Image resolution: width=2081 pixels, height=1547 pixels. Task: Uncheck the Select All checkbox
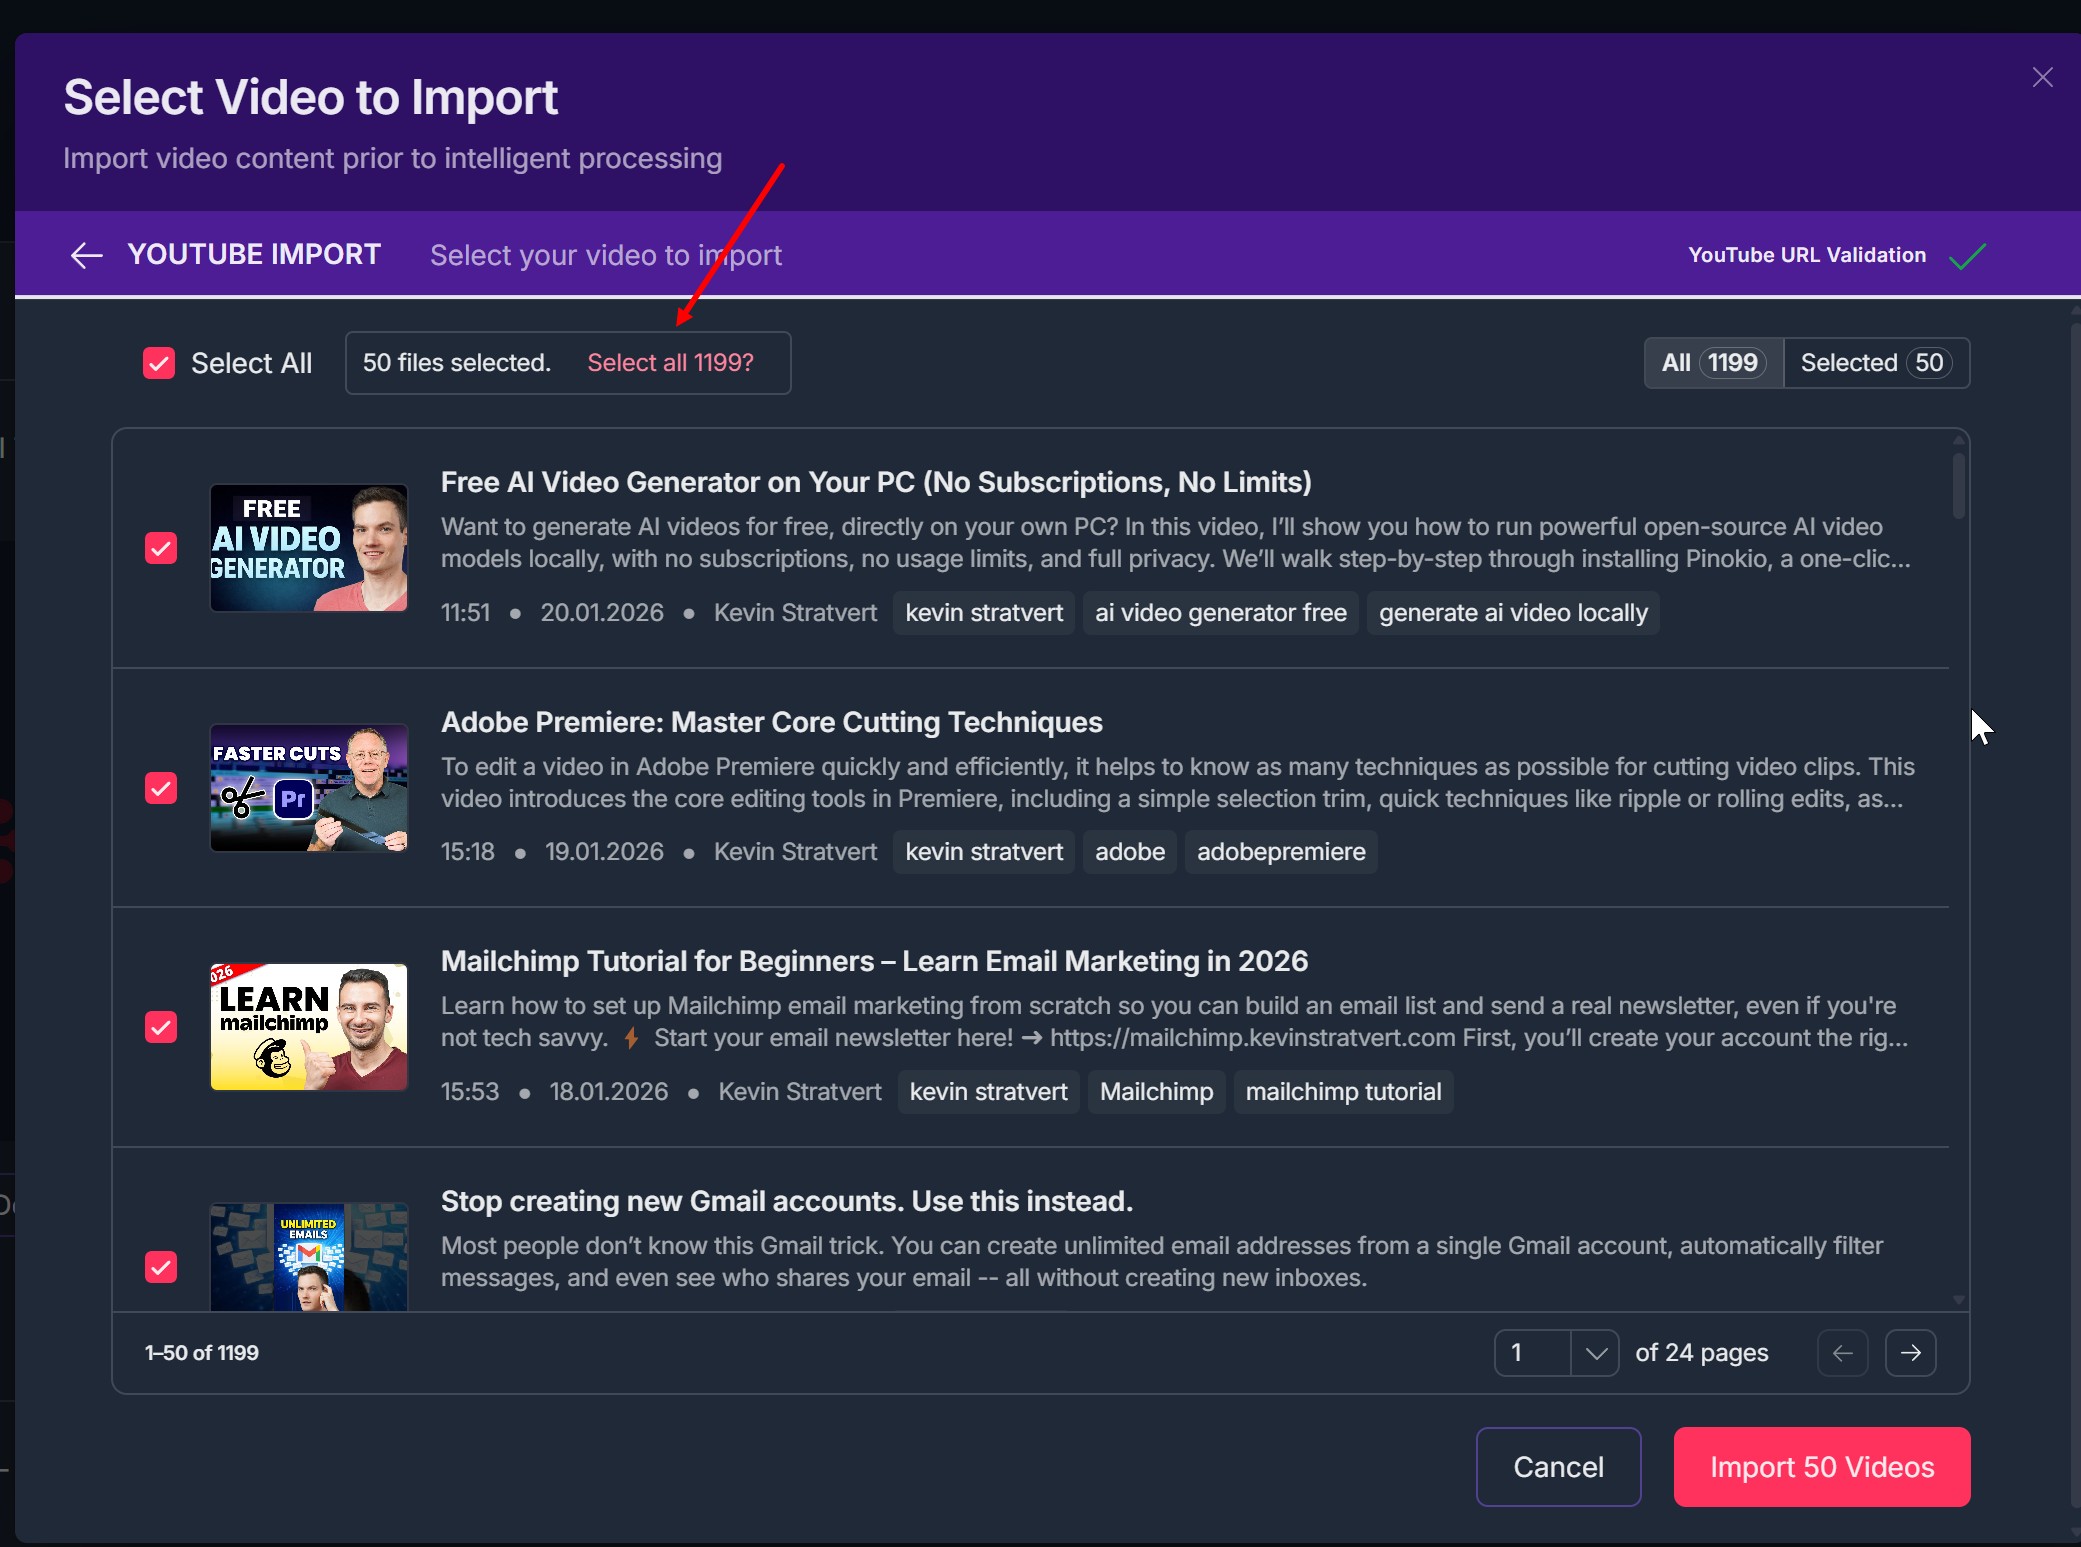[159, 363]
